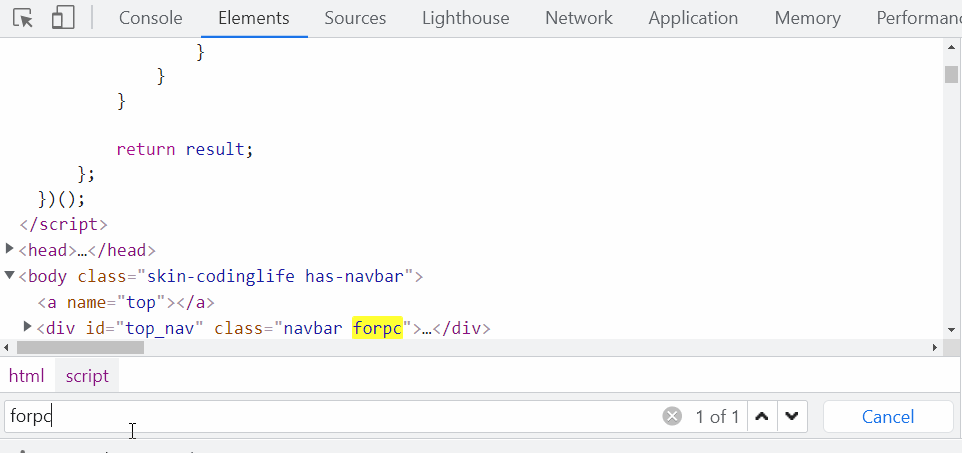This screenshot has height=453, width=962.
Task: Select the closing </script> tag line
Action: tap(63, 225)
